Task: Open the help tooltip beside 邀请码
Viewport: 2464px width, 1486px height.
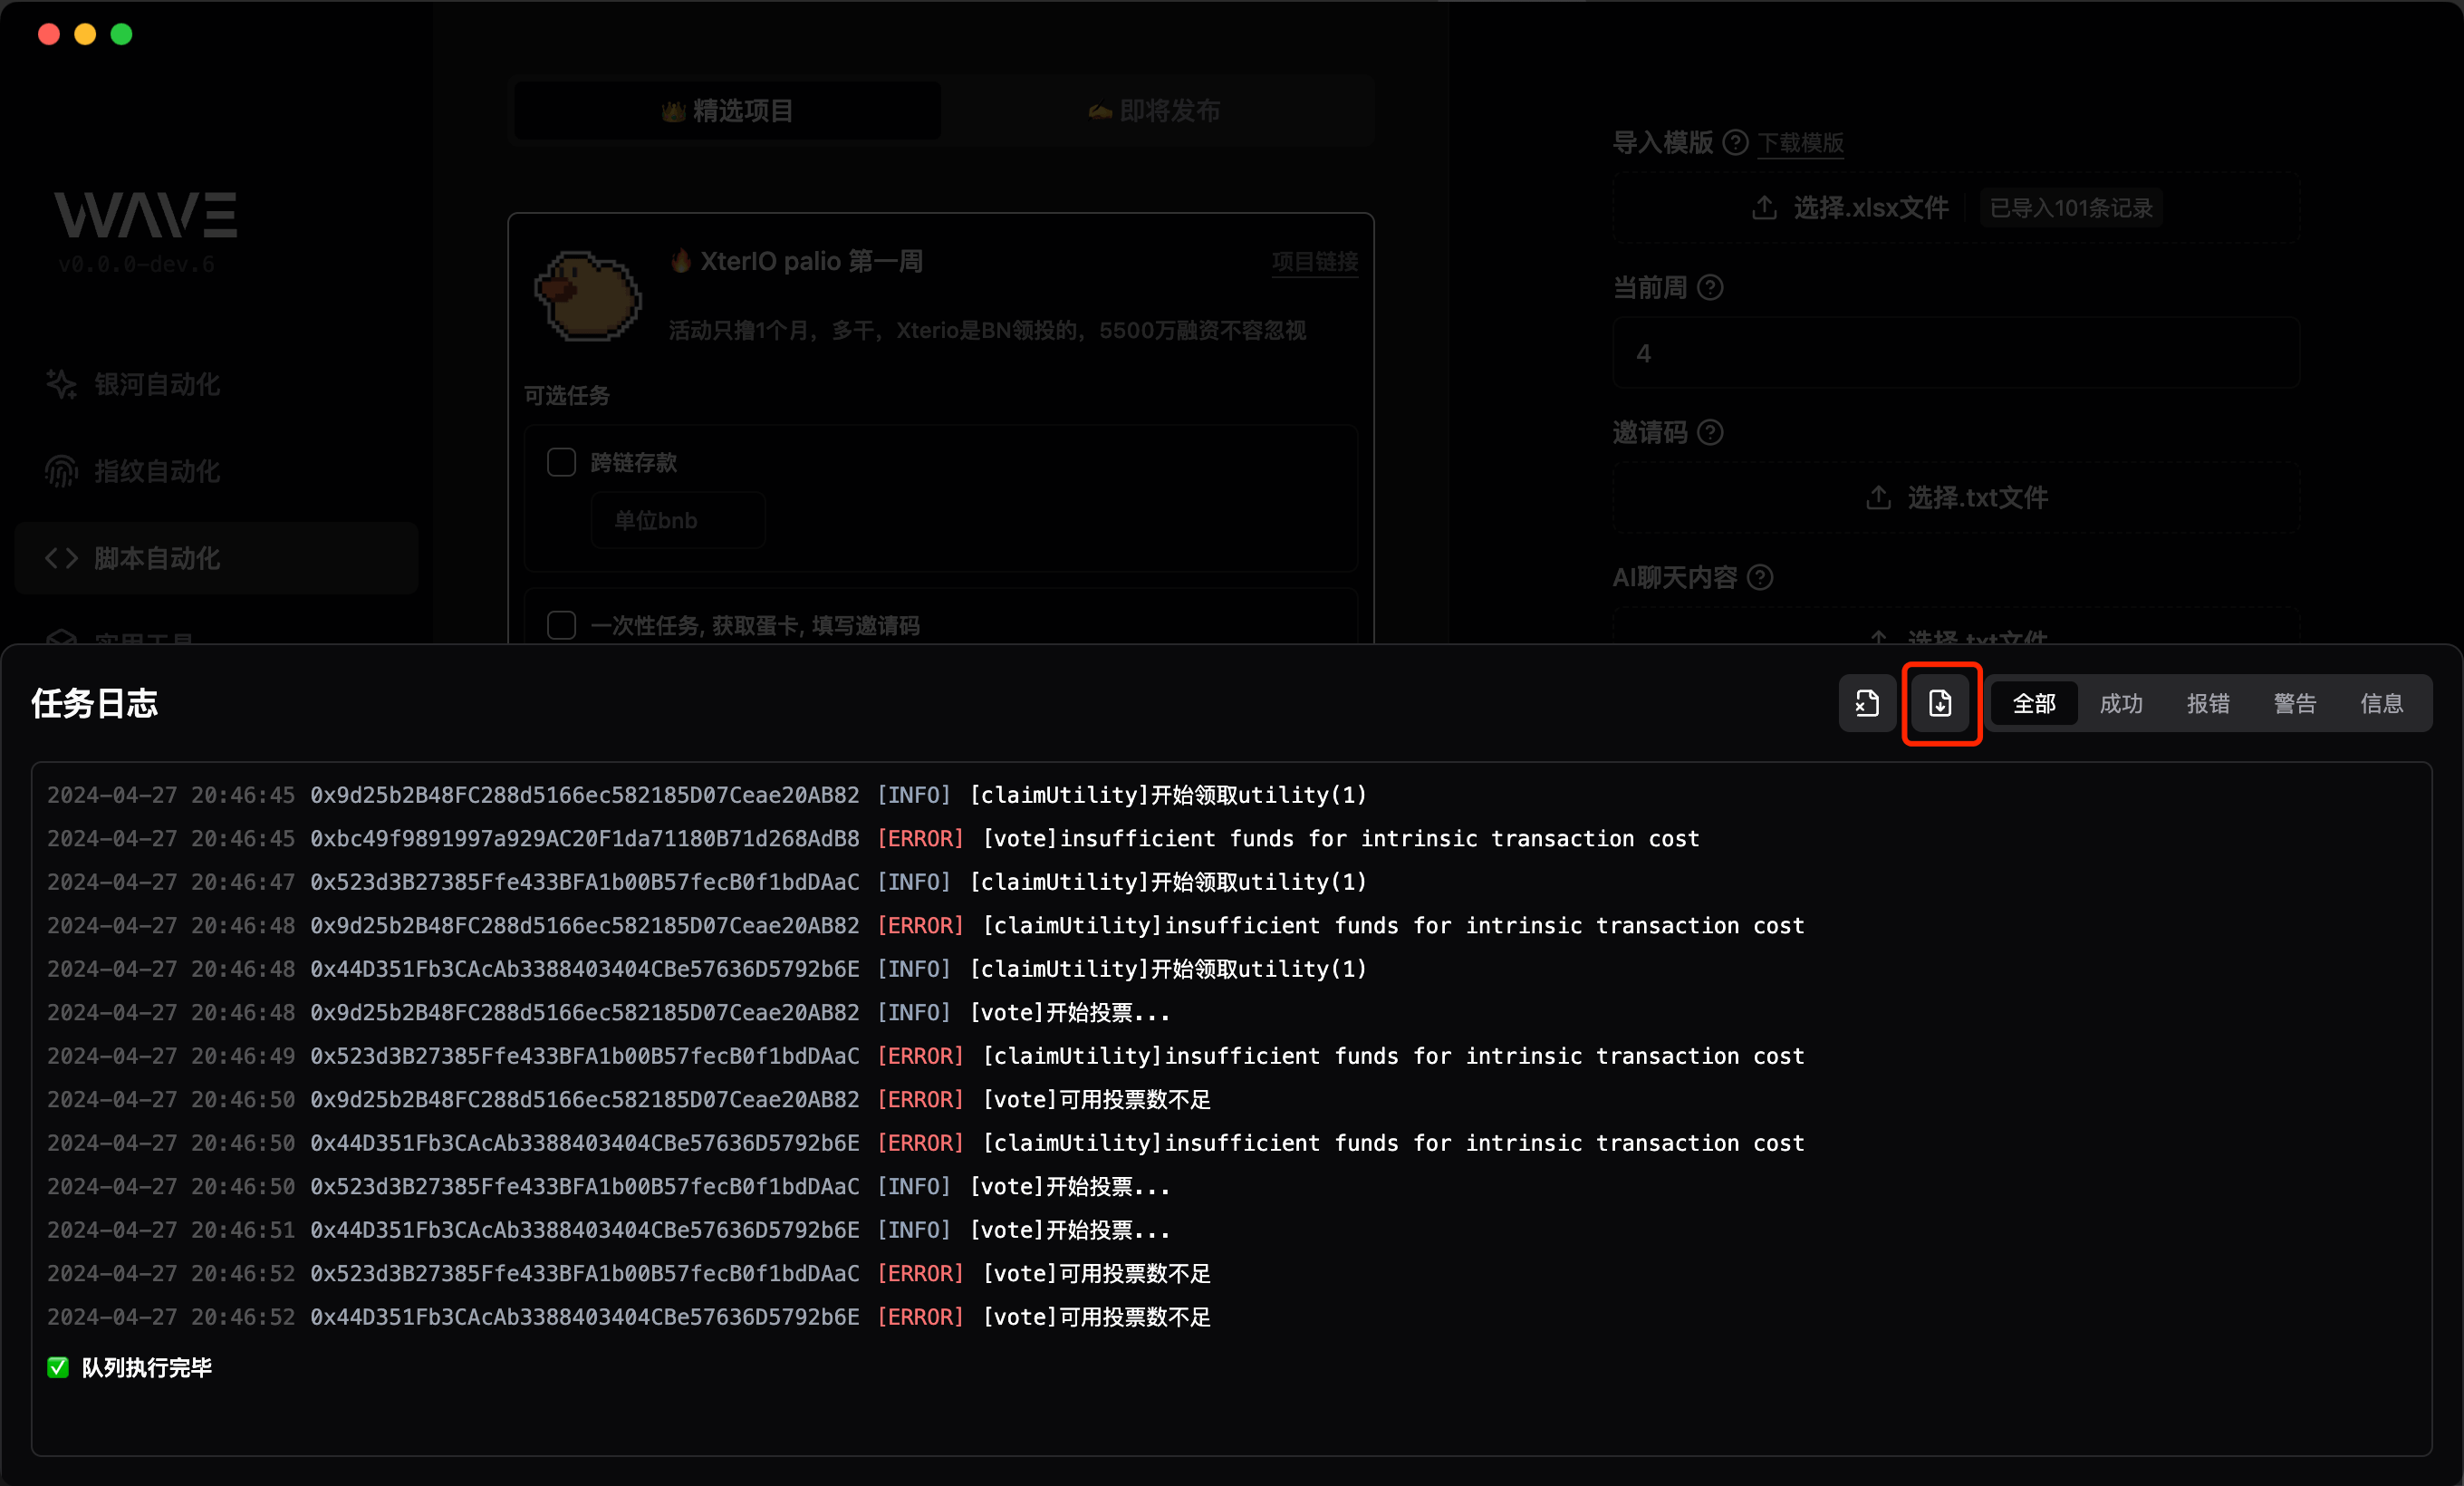Action: (1712, 432)
